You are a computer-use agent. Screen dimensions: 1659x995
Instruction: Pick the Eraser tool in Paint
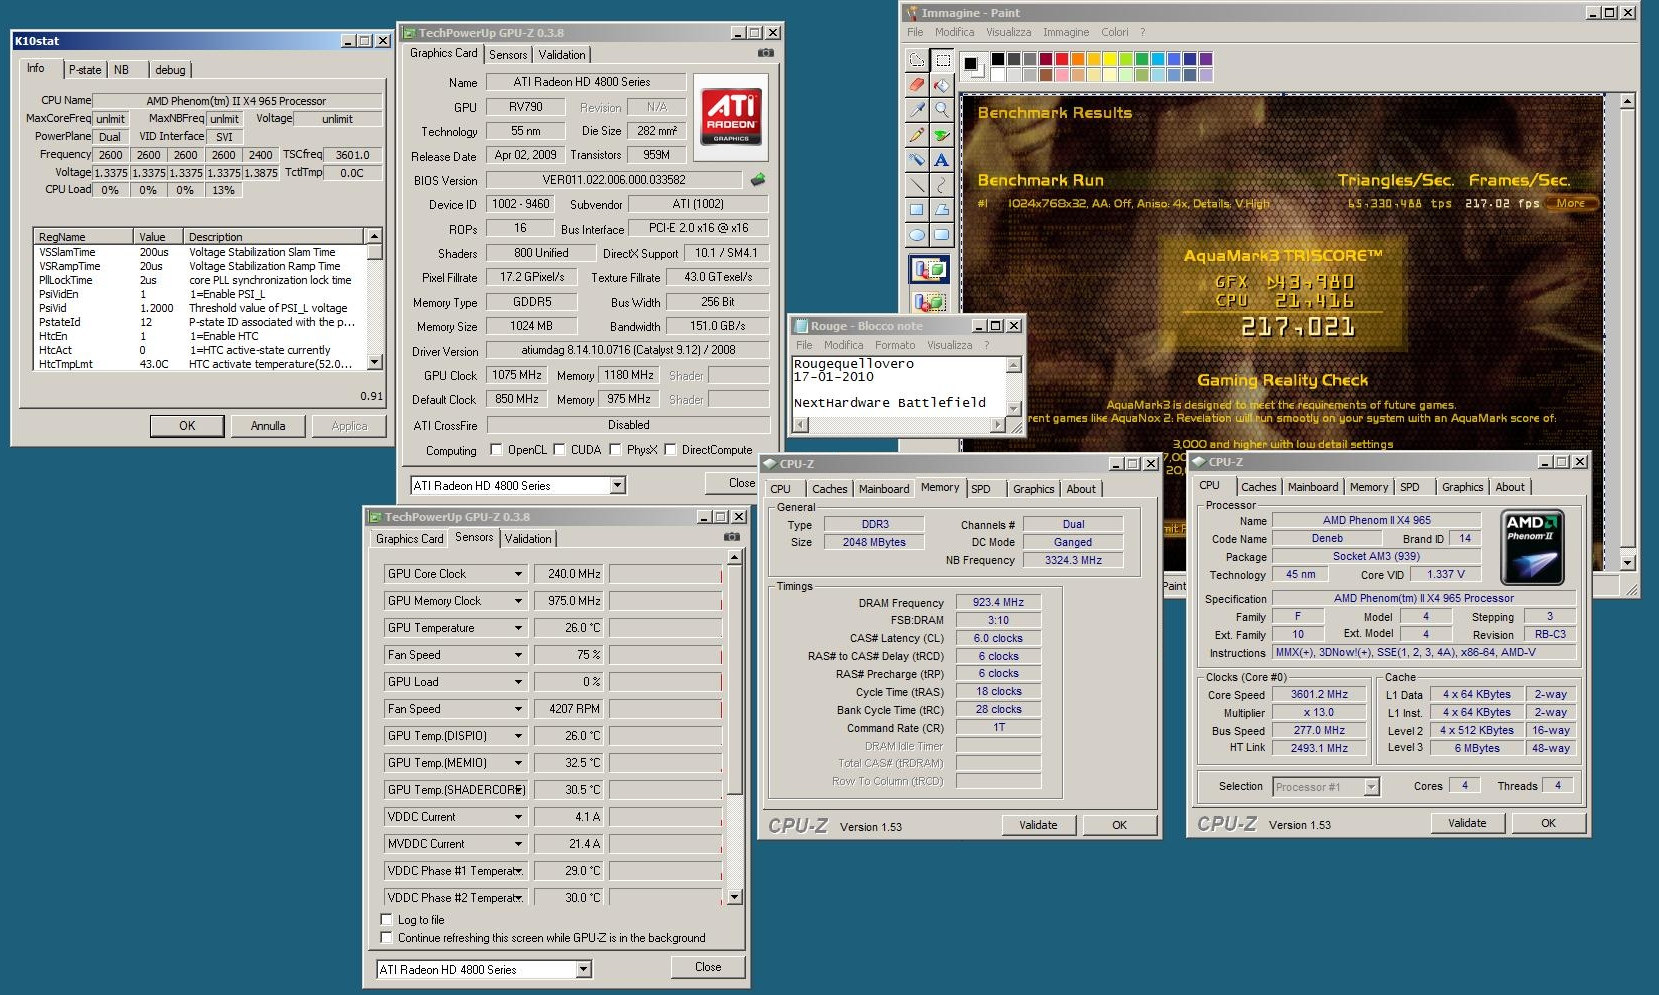click(917, 85)
